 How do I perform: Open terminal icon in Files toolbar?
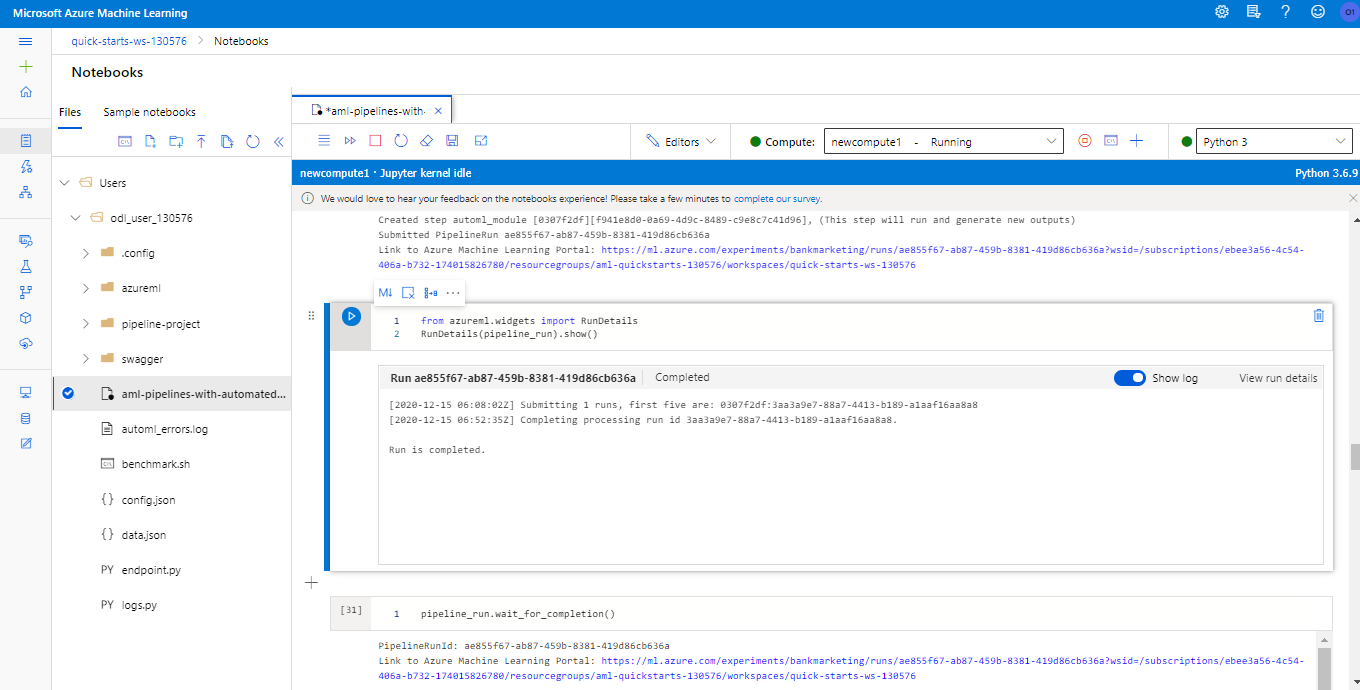(125, 142)
